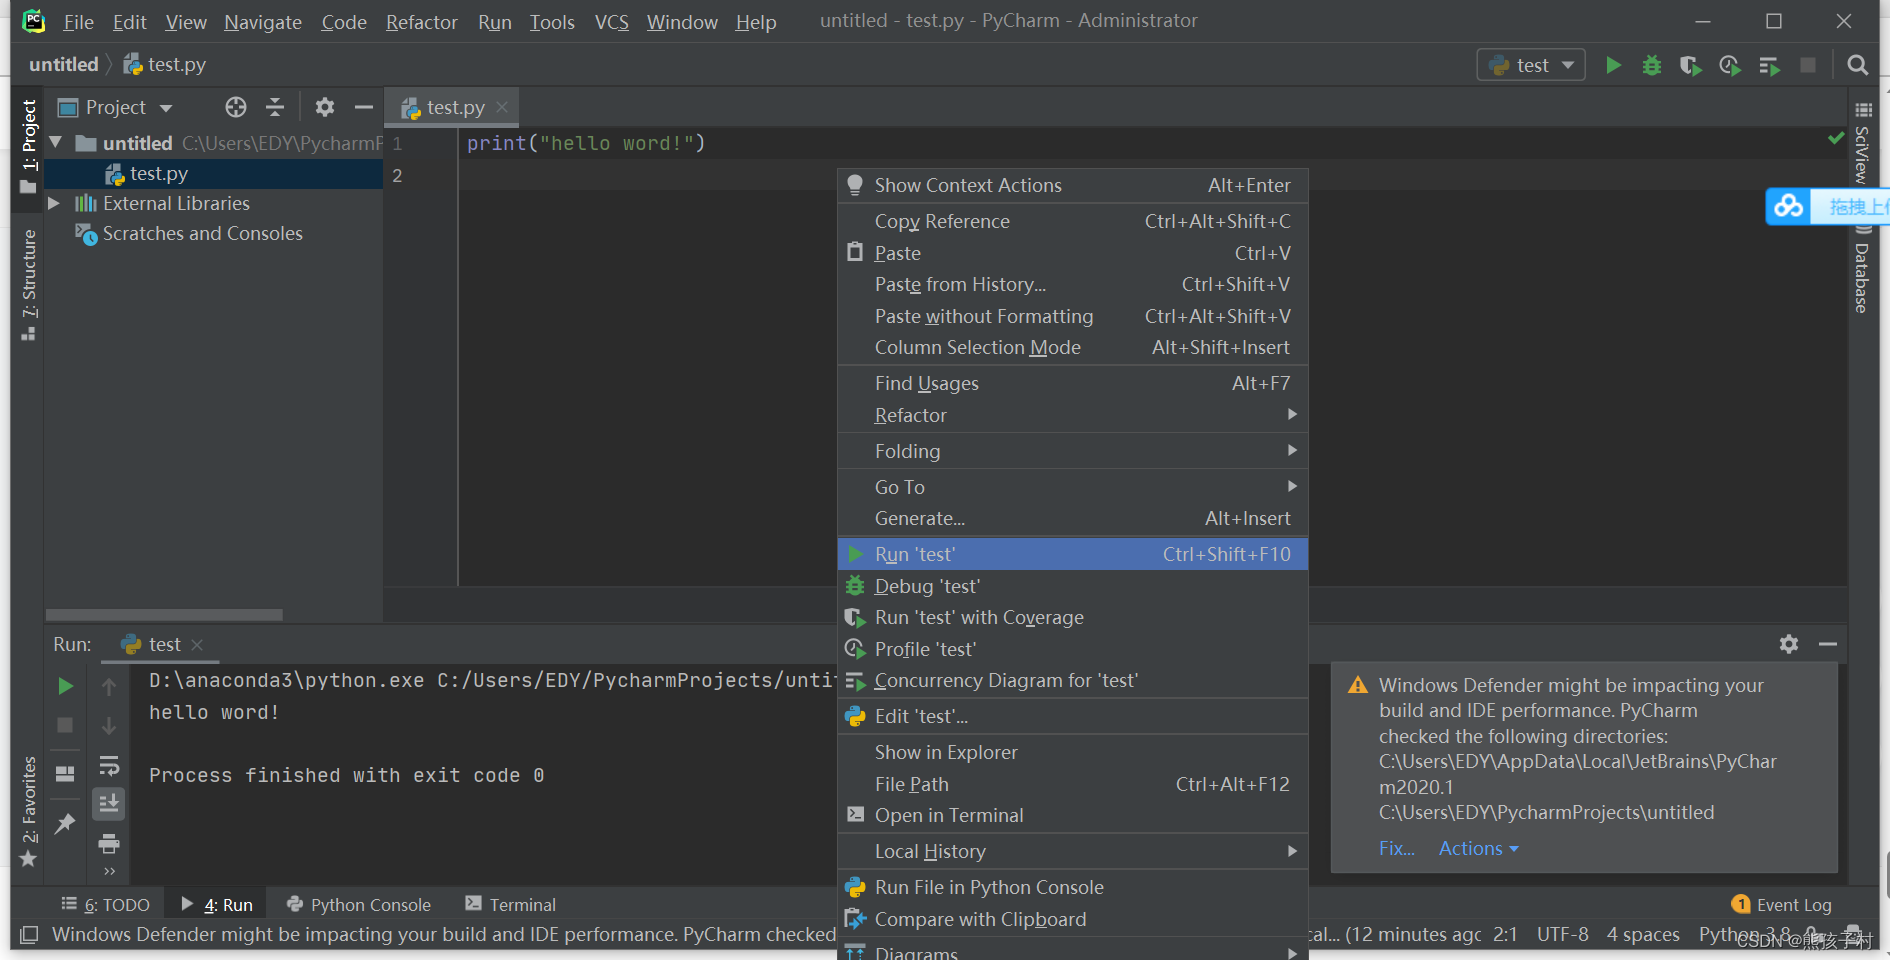This screenshot has width=1890, height=960.
Task: Rerun 'test' in the Run panel
Action: (x=65, y=686)
